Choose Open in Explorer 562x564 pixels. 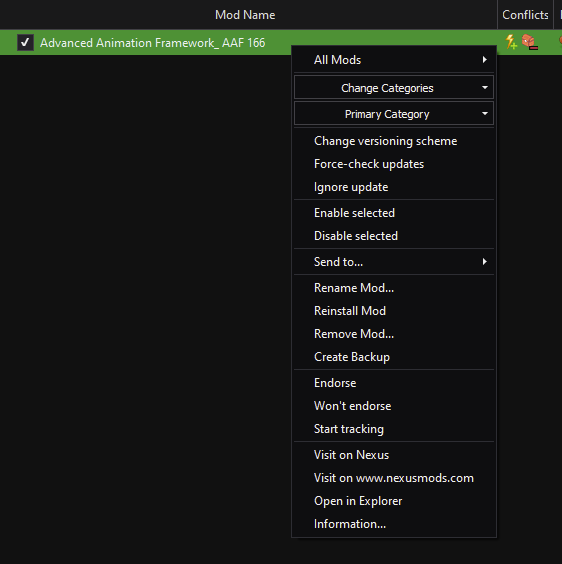coord(394,501)
